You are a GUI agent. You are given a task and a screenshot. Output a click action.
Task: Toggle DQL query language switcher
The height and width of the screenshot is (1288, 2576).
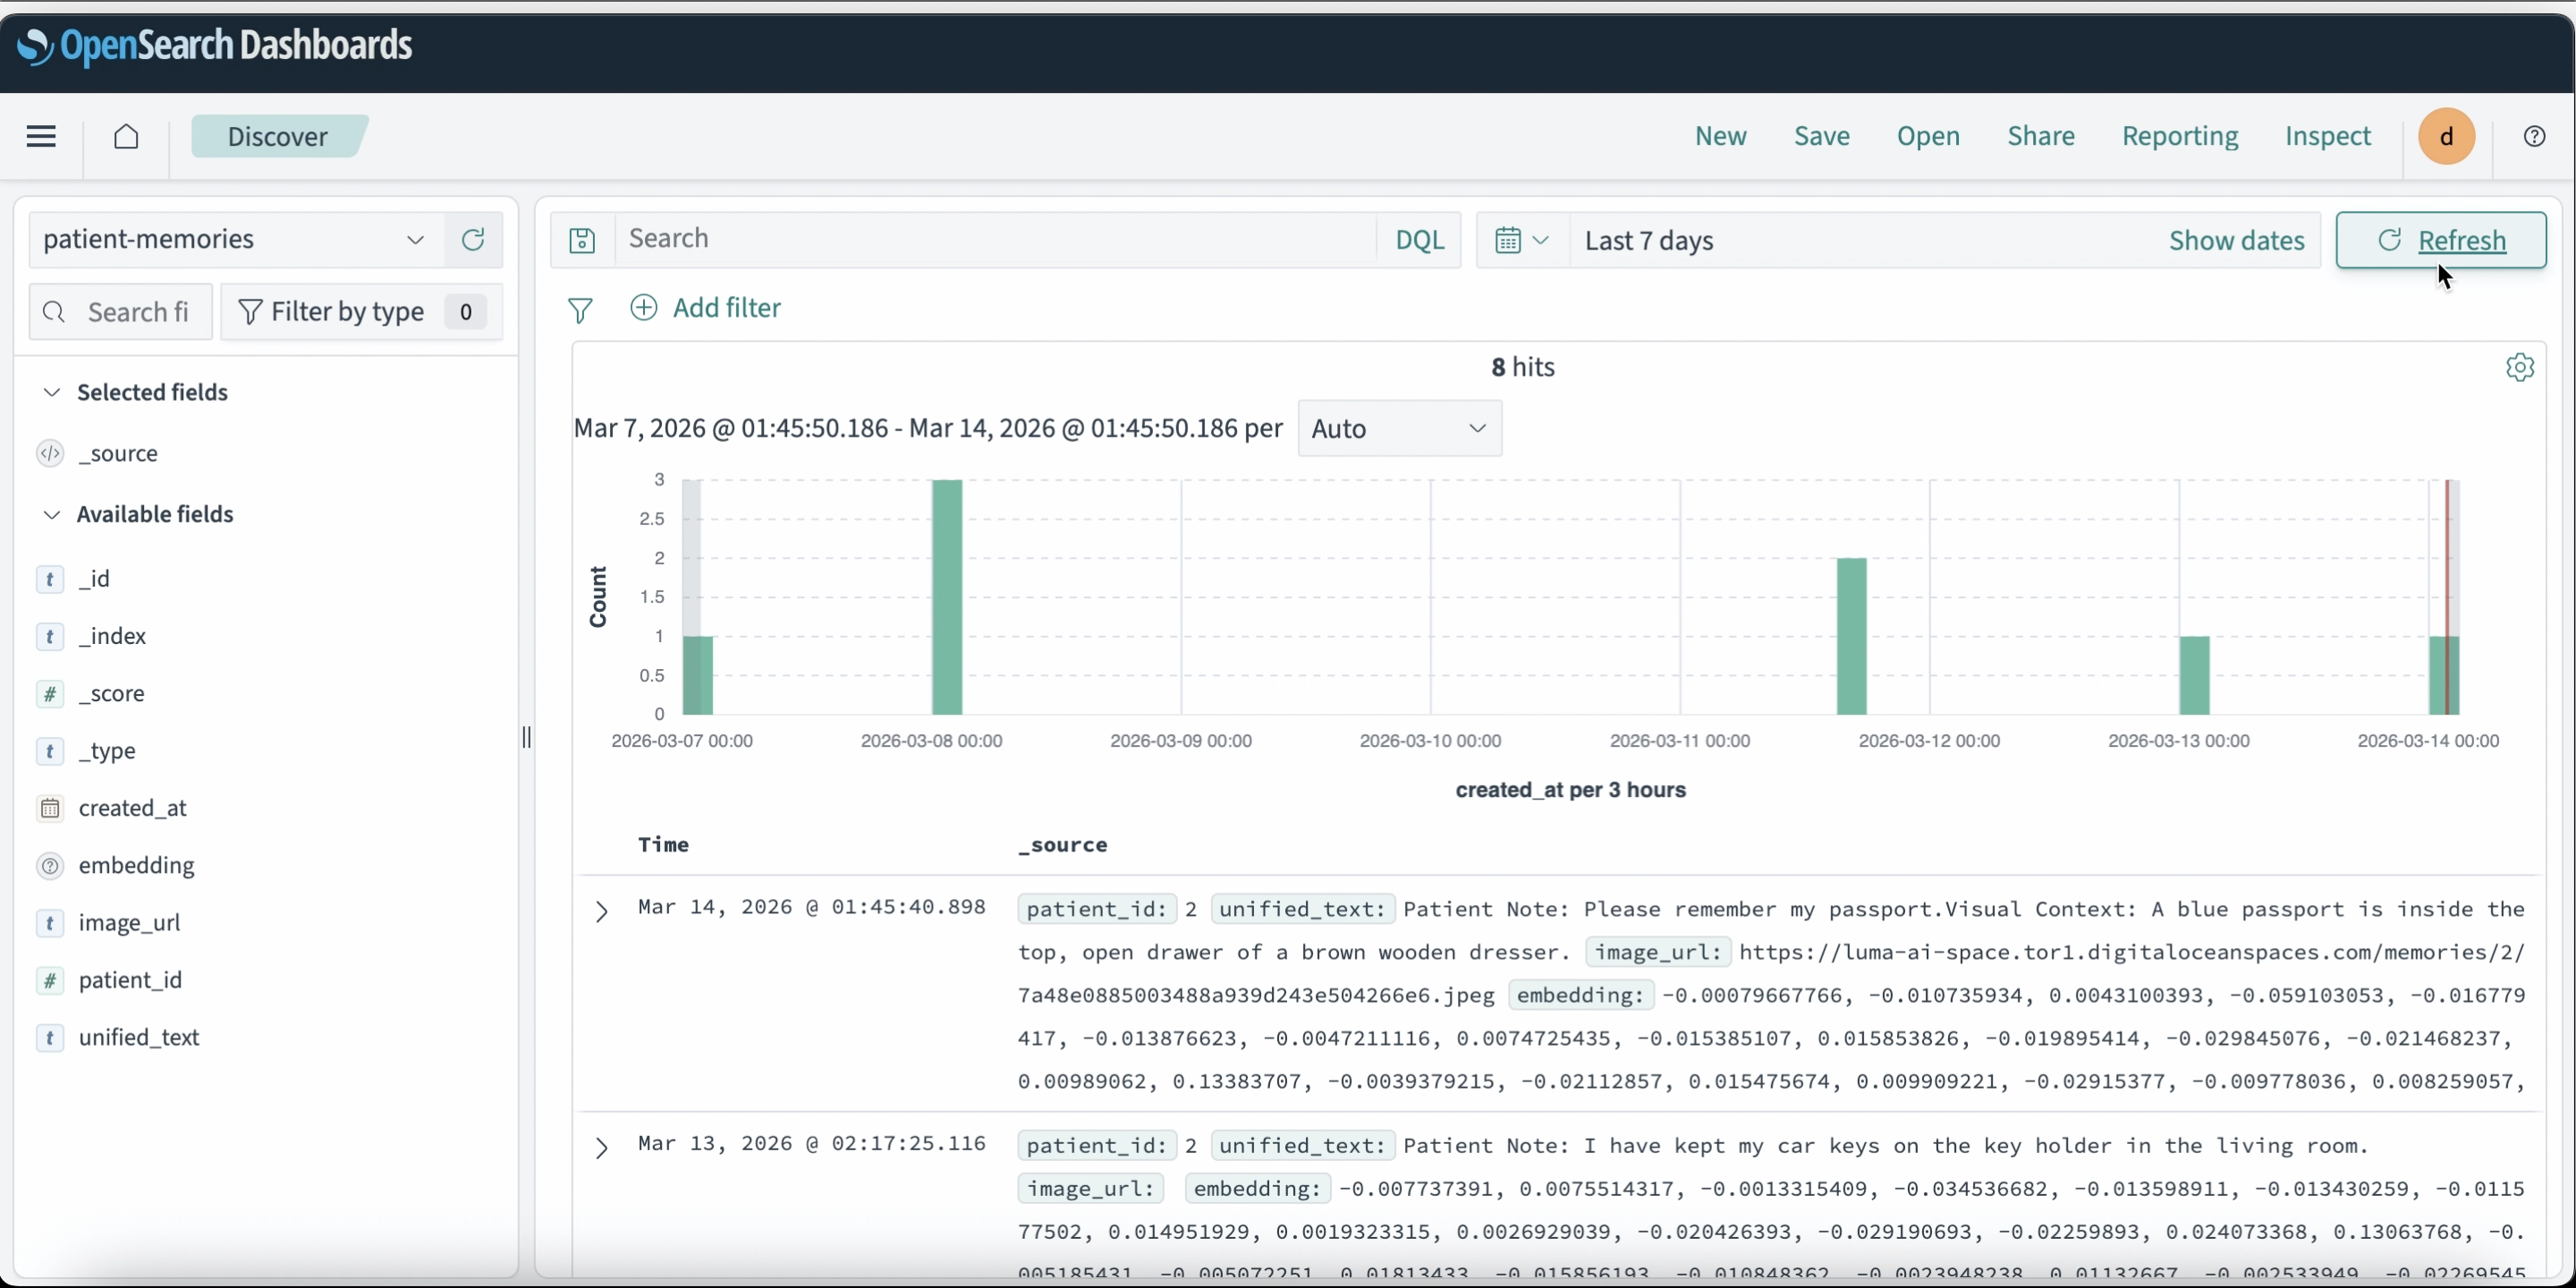point(1419,240)
